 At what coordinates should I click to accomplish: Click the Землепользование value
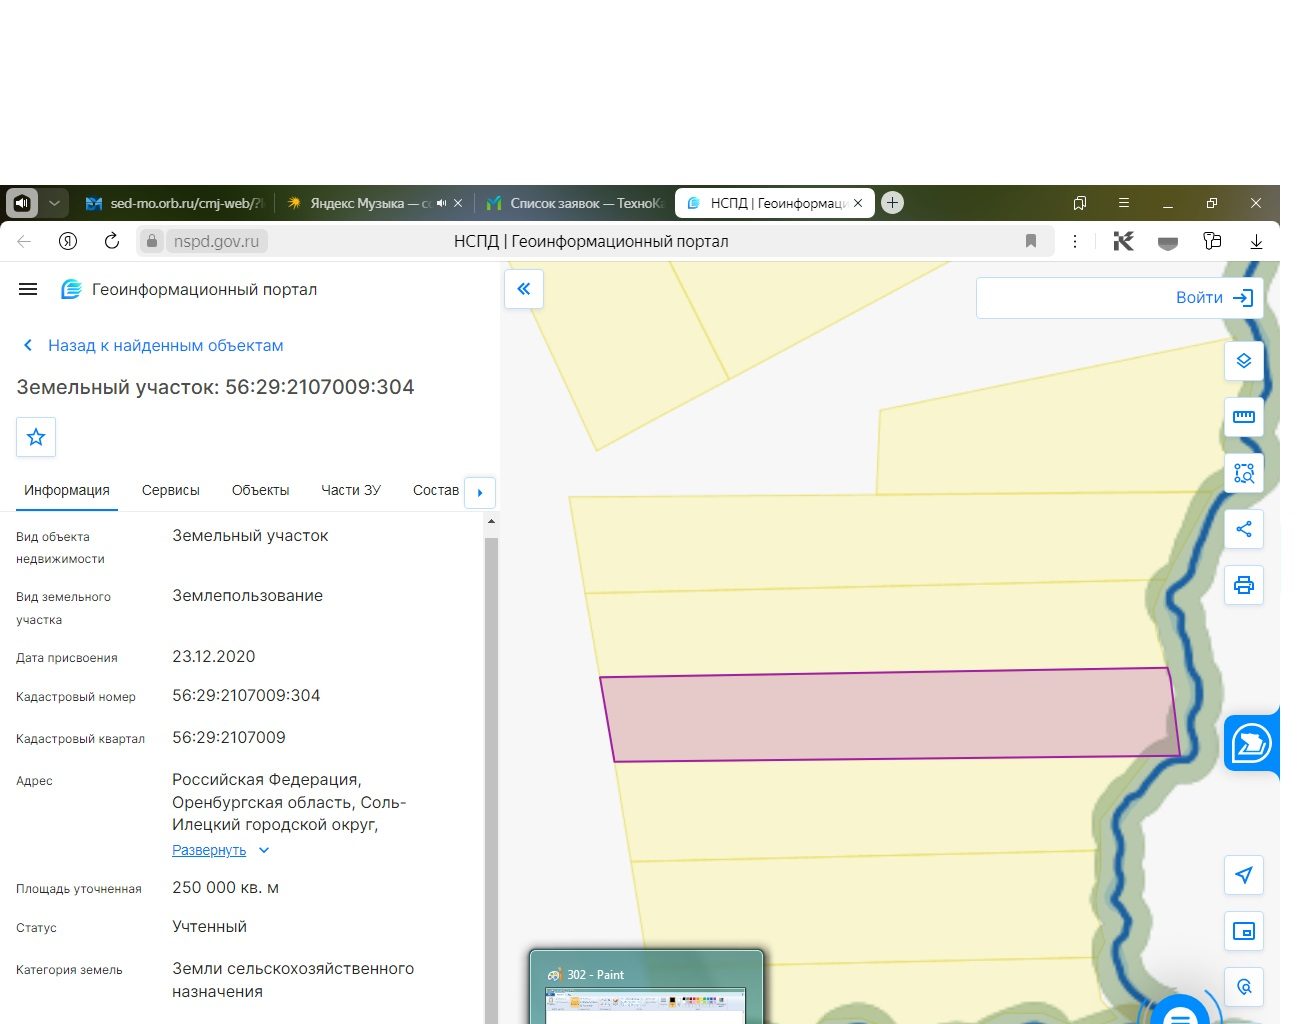[x=247, y=595]
